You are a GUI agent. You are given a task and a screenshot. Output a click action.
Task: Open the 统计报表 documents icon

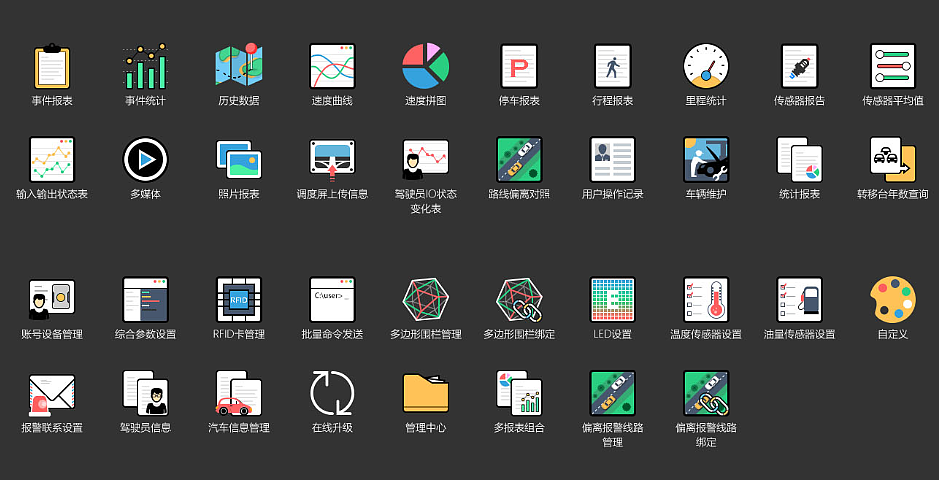[x=799, y=159]
